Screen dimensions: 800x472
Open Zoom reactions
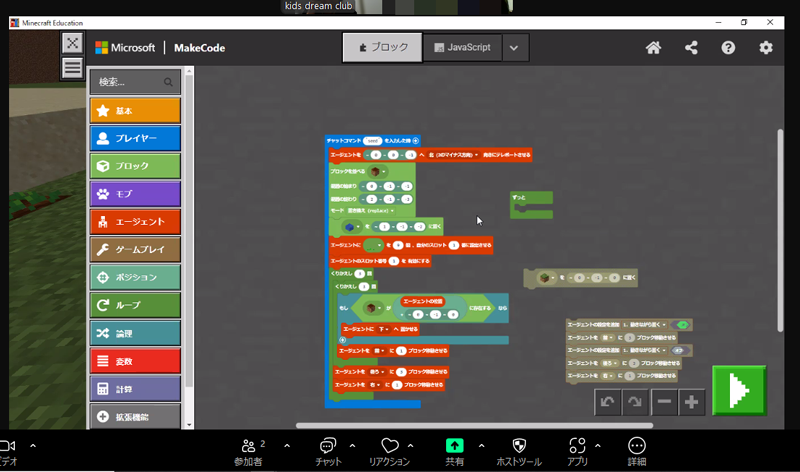pos(389,452)
